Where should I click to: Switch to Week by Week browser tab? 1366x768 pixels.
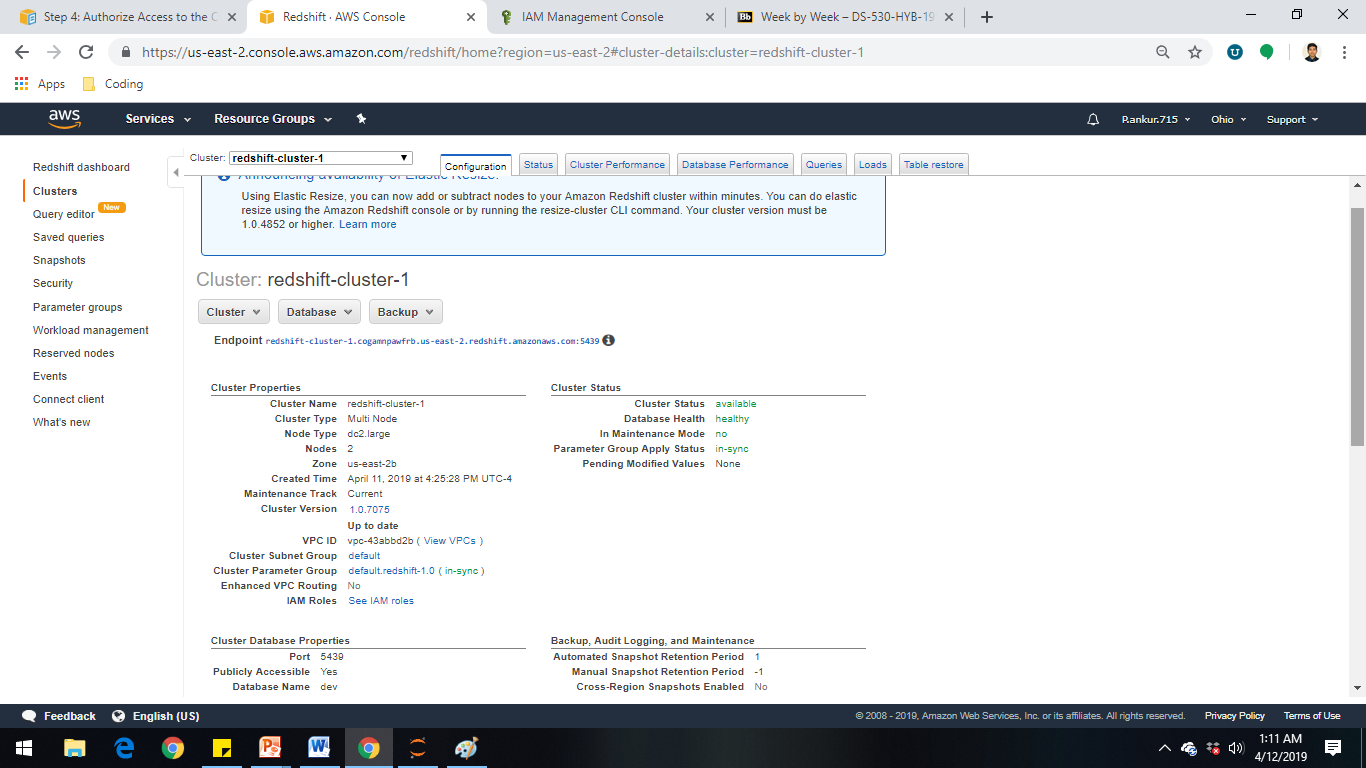click(x=846, y=17)
